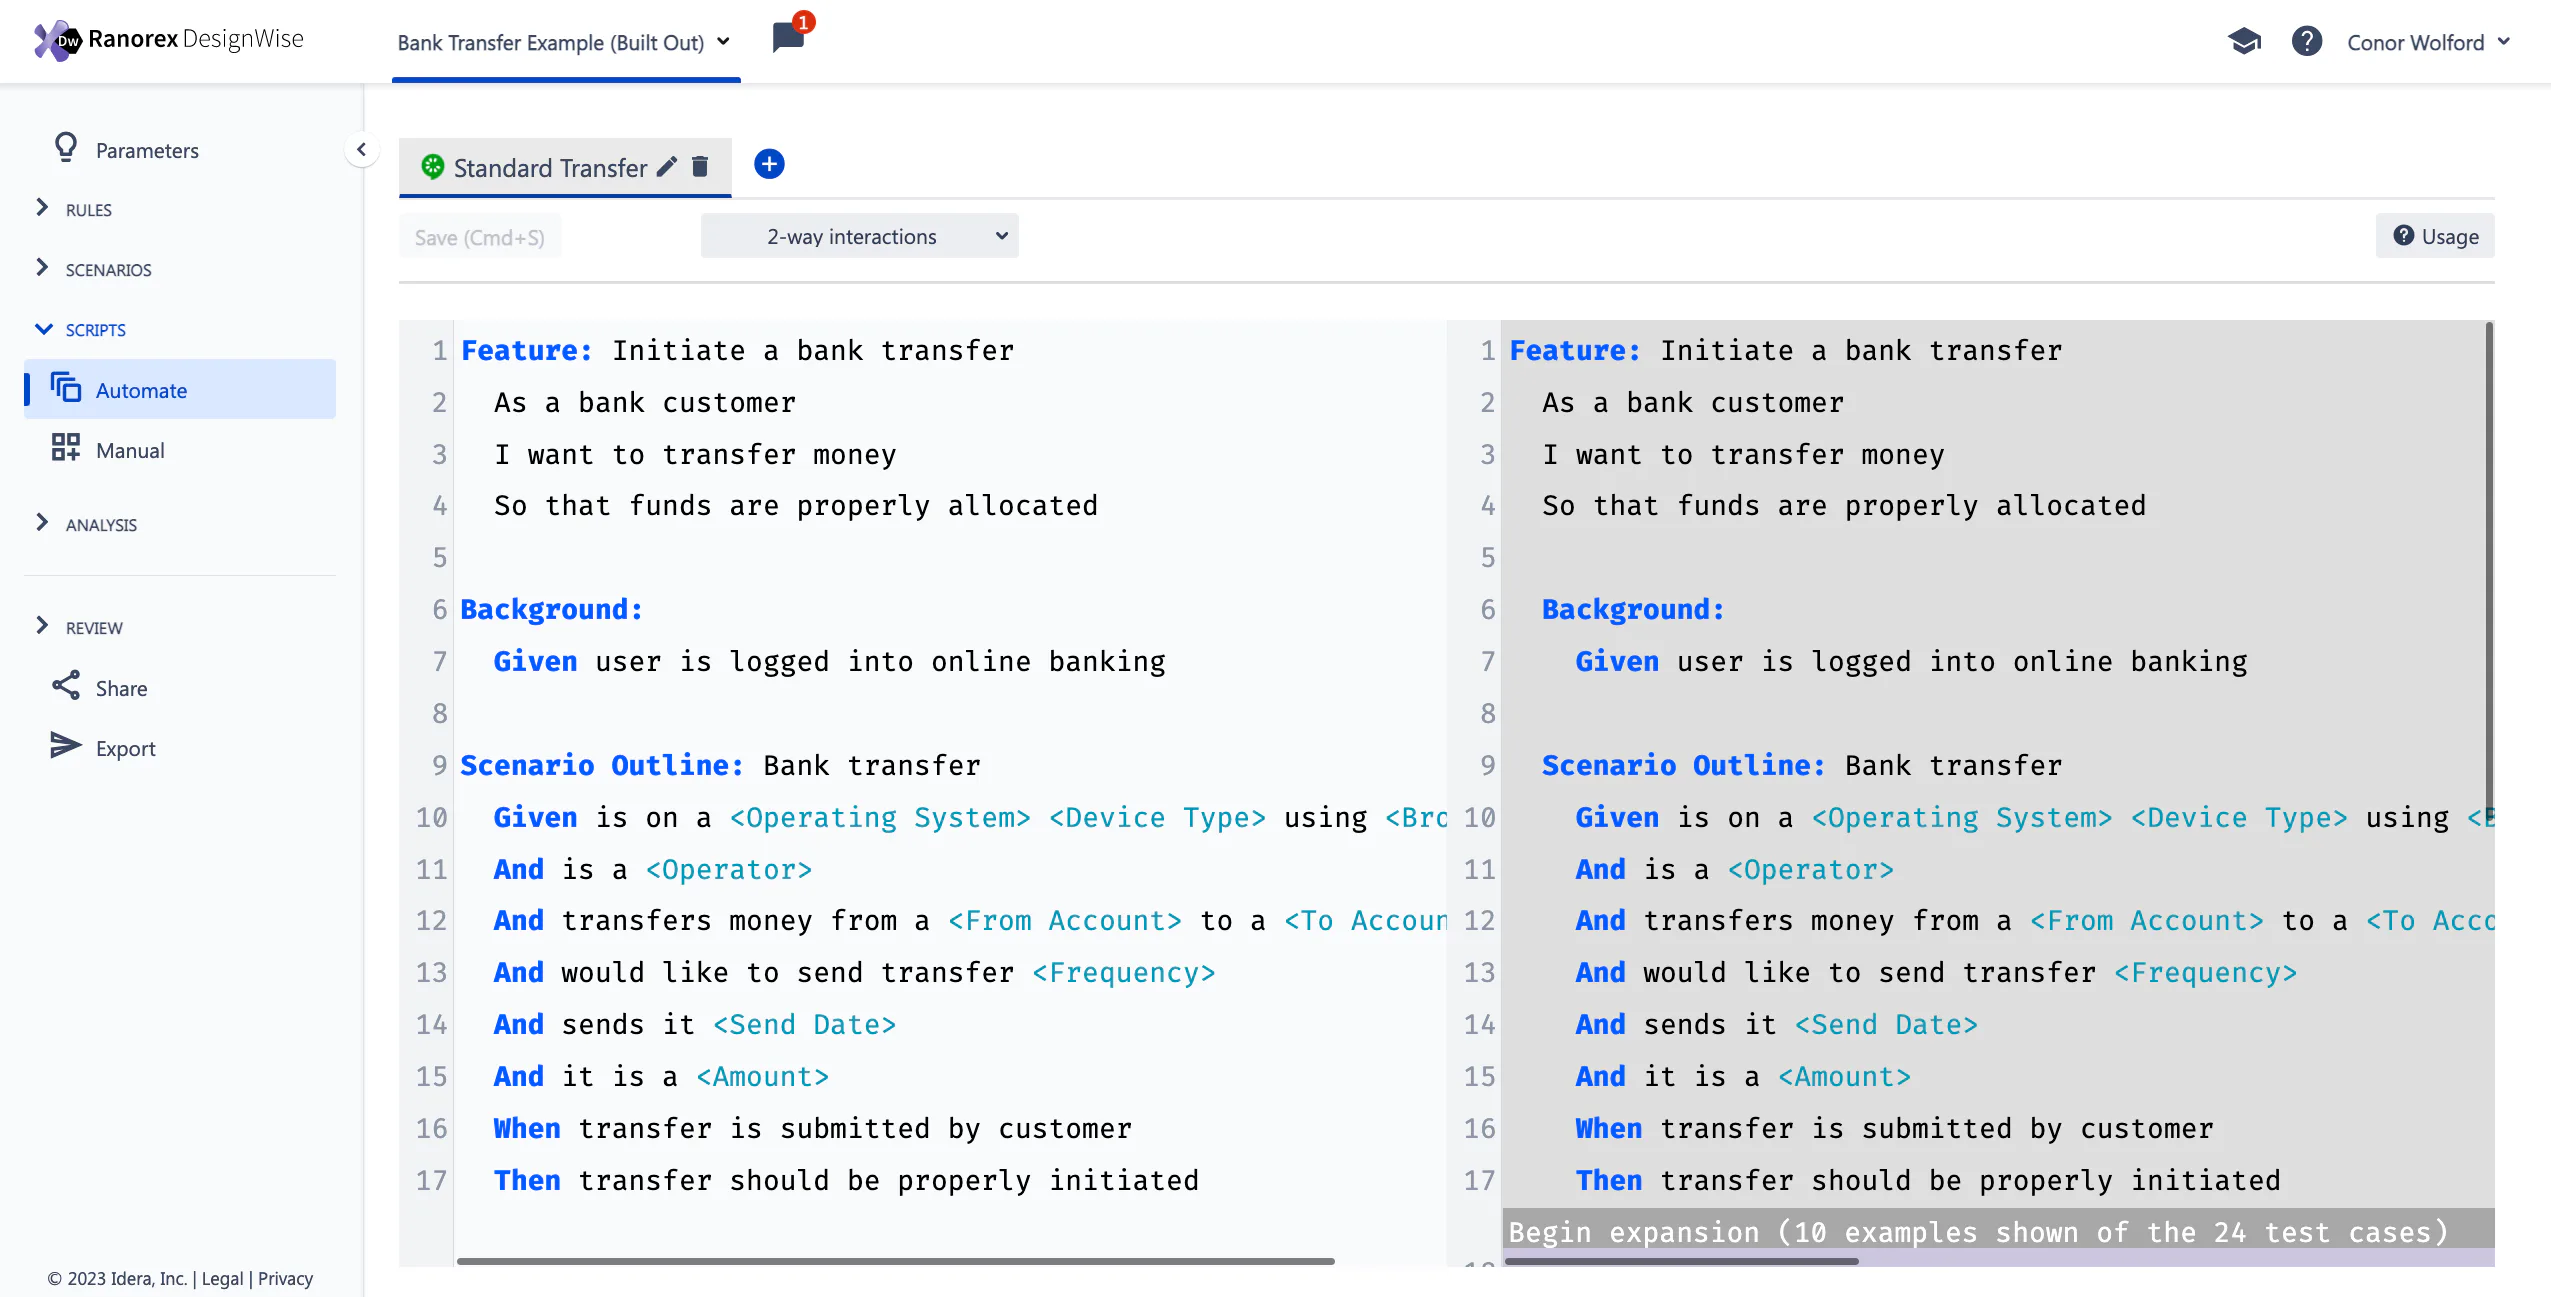
Task: Click the Save (Cmd+S) button
Action: [480, 237]
